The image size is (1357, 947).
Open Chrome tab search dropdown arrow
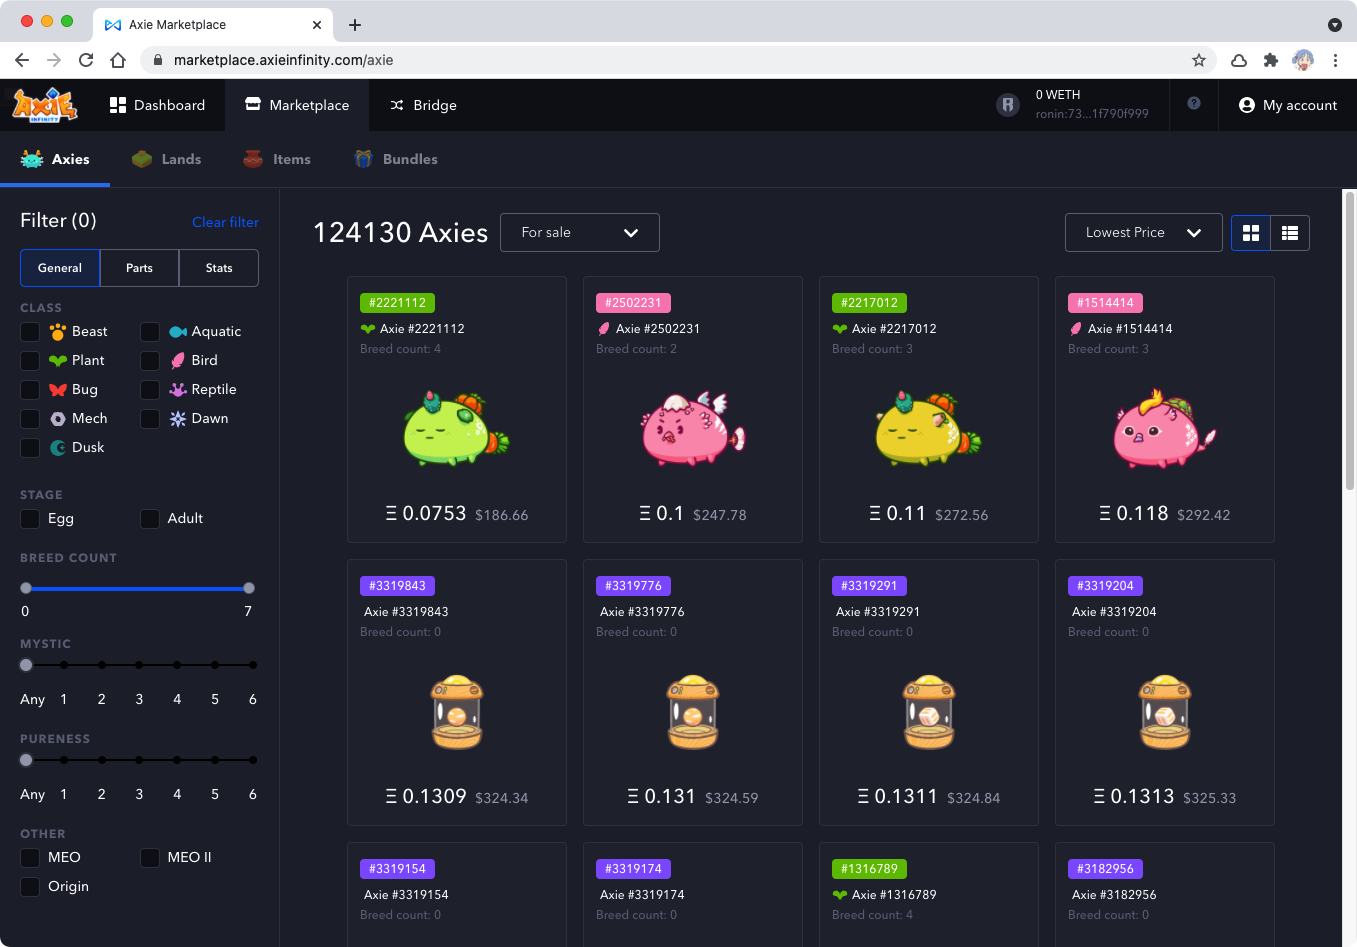[x=1335, y=24]
